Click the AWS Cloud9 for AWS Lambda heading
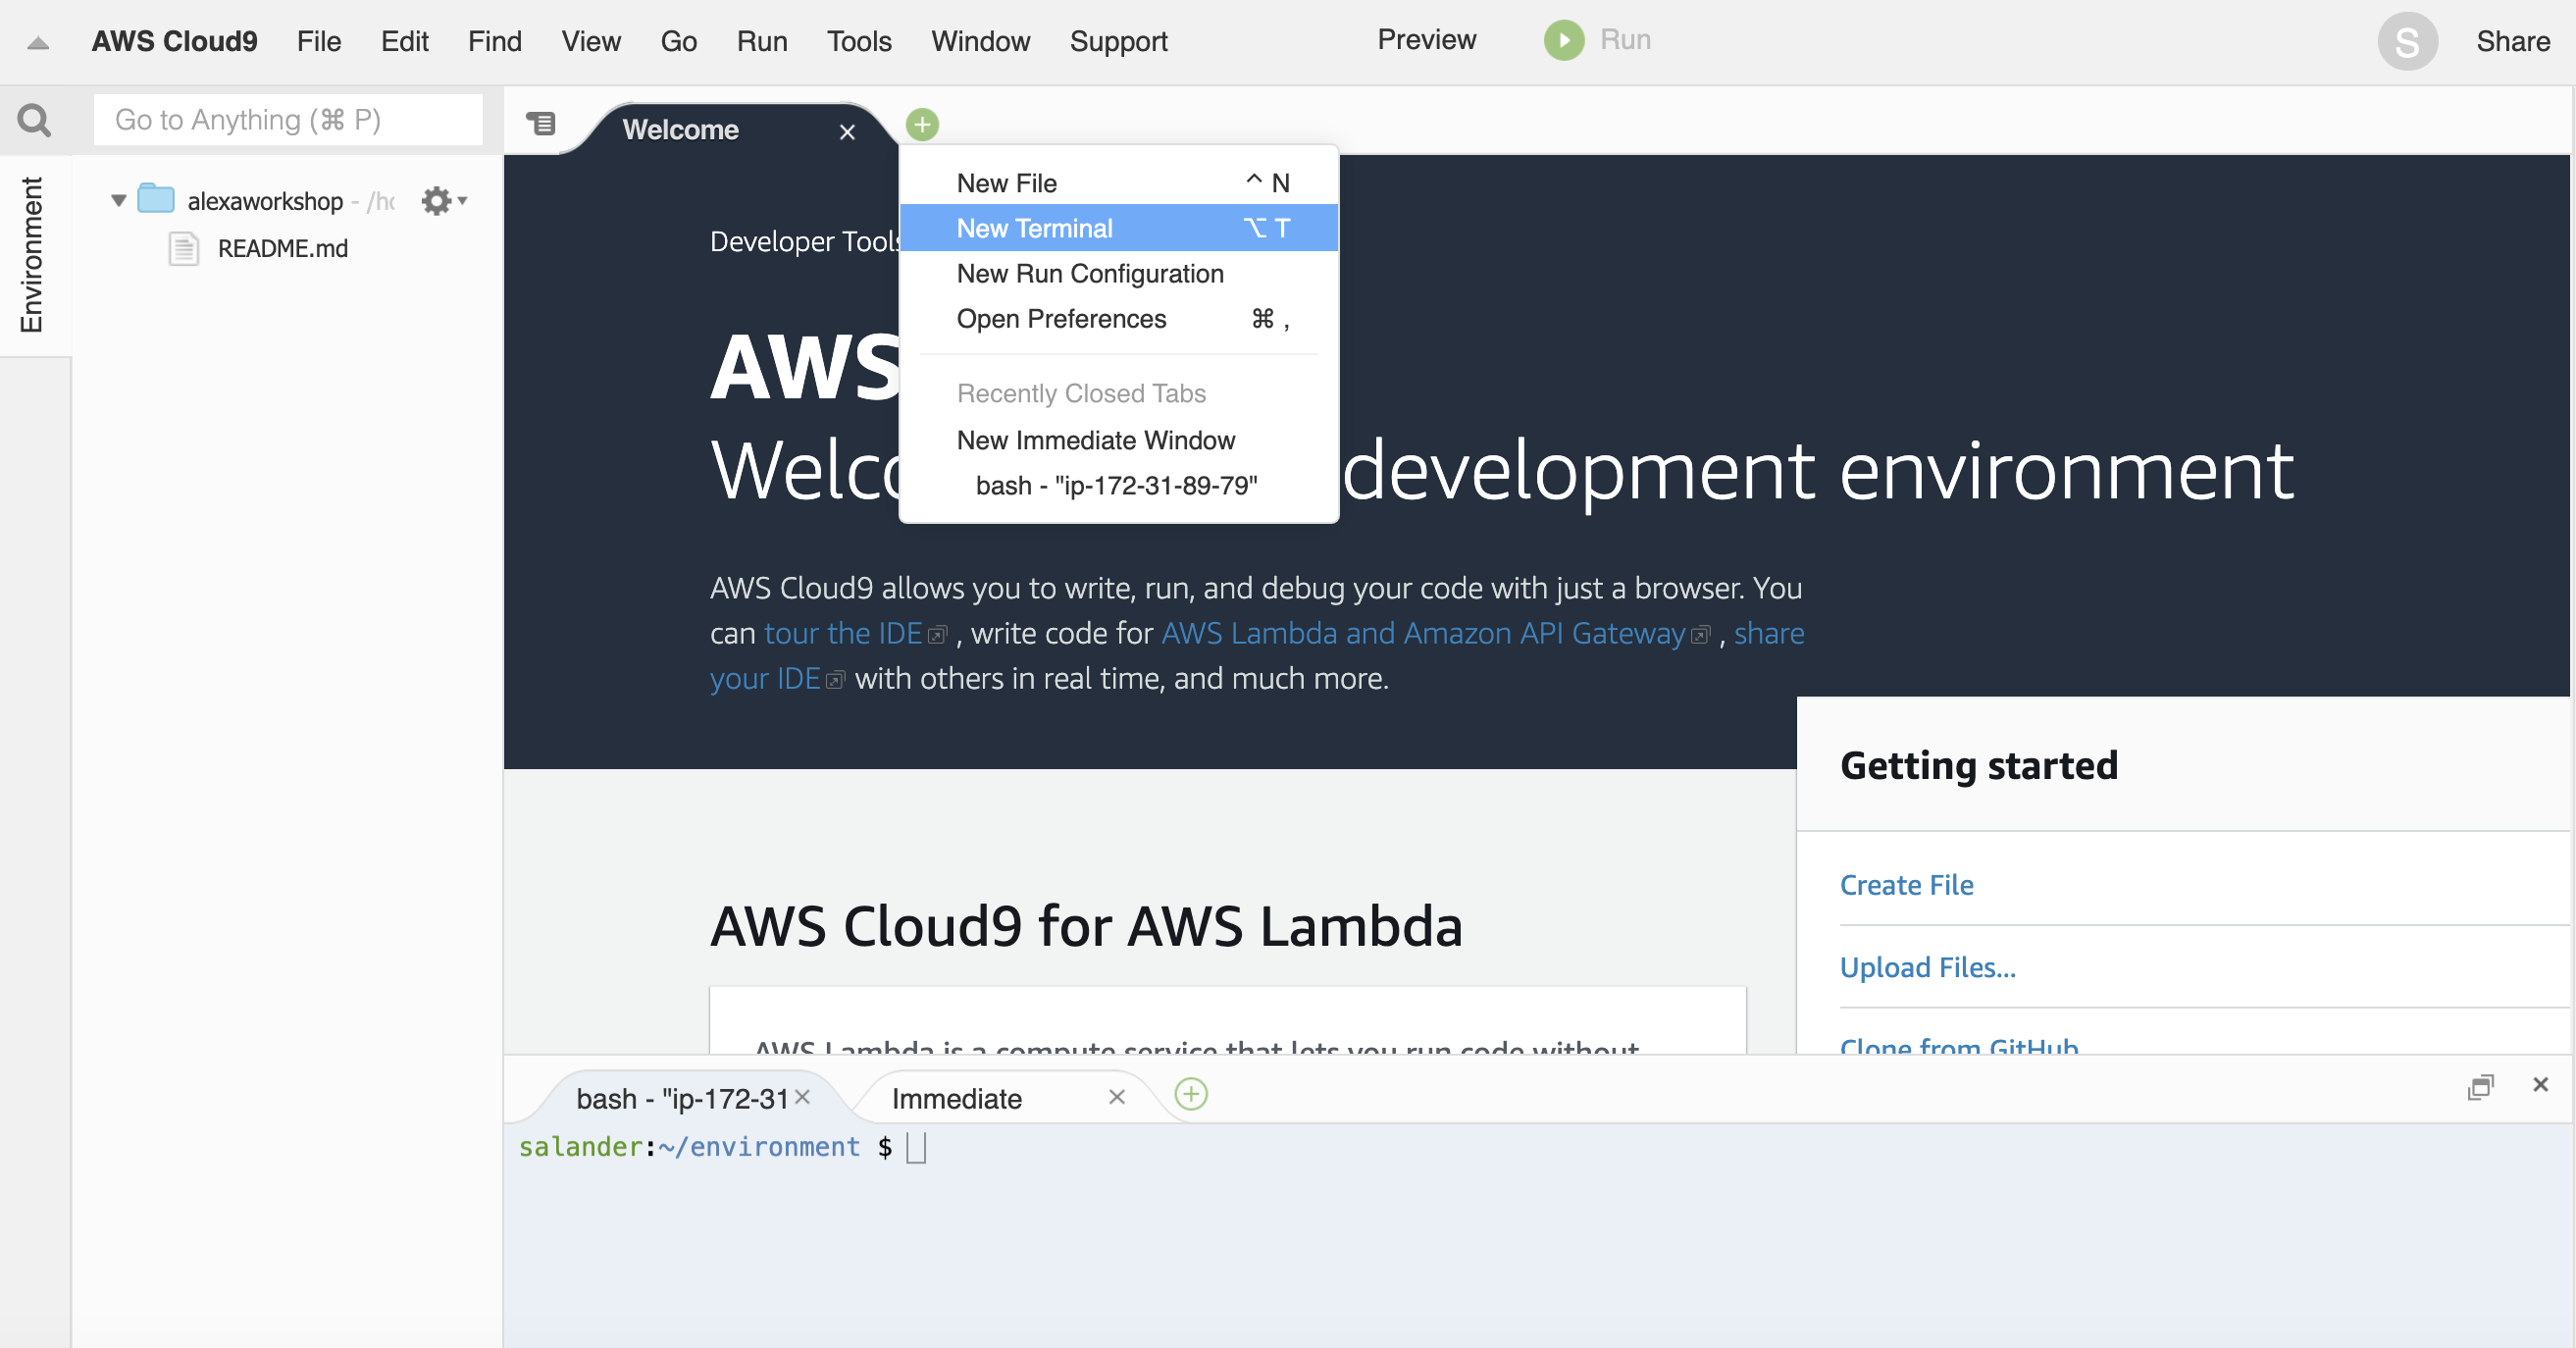2576x1348 pixels. click(x=1086, y=925)
